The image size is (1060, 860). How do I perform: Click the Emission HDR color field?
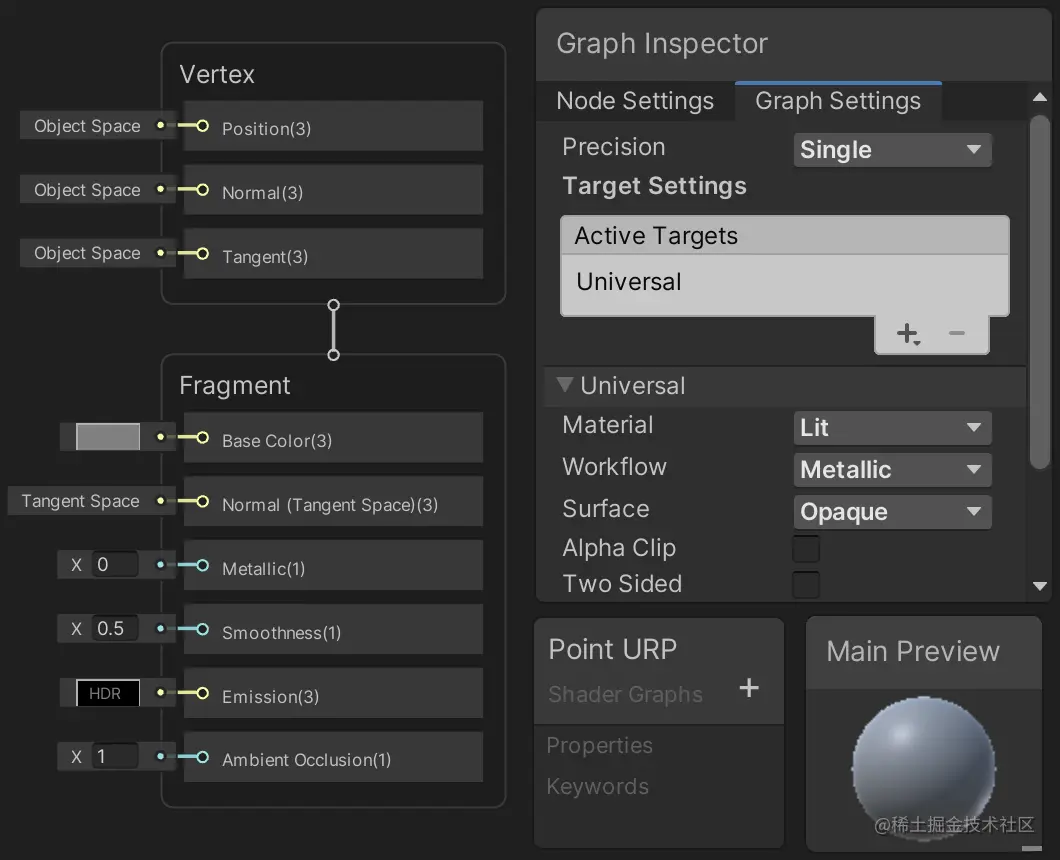(x=108, y=694)
